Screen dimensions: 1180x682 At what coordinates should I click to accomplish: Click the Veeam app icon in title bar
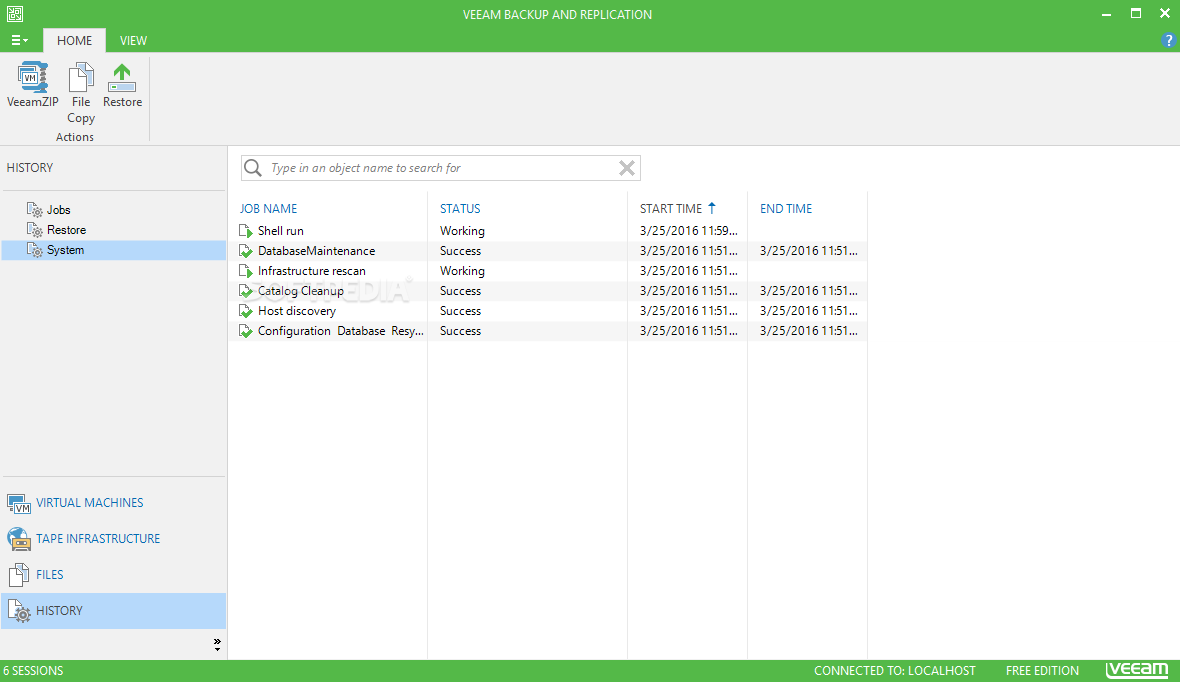click(x=15, y=14)
